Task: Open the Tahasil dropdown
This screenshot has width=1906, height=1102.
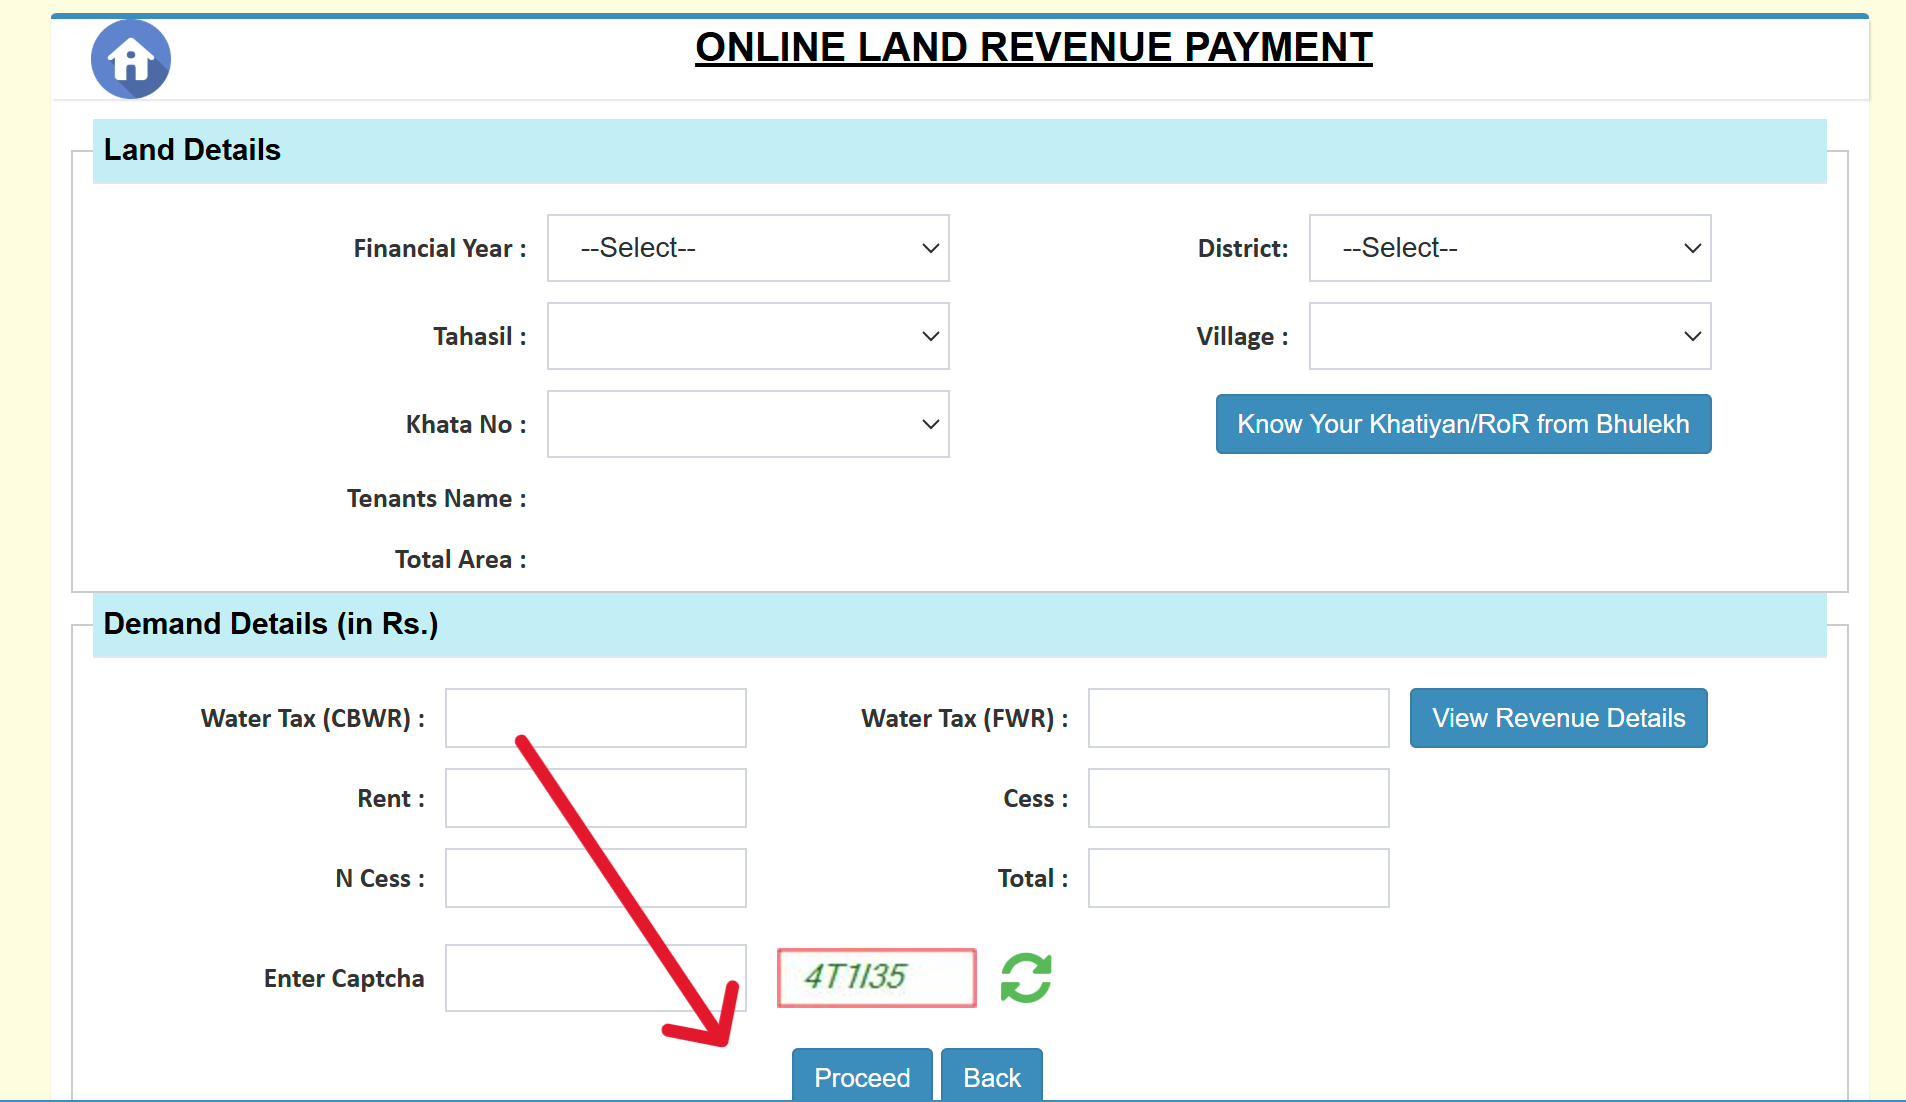Action: point(748,336)
